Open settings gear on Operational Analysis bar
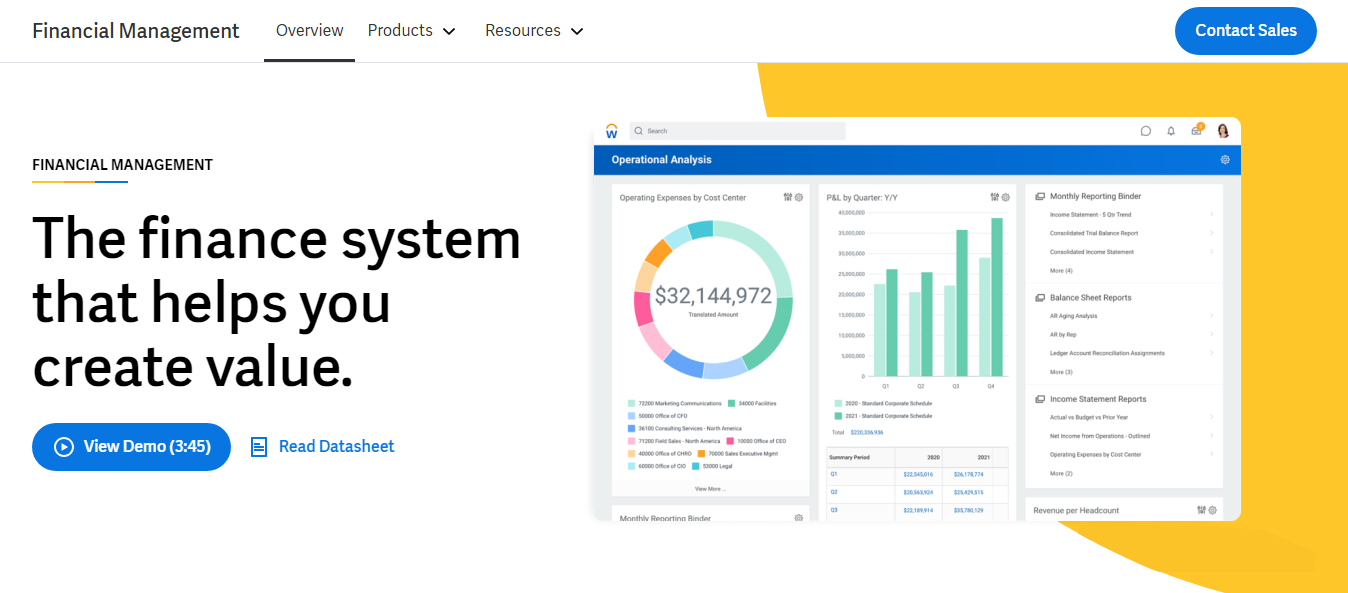This screenshot has width=1348, height=593. tap(1225, 160)
